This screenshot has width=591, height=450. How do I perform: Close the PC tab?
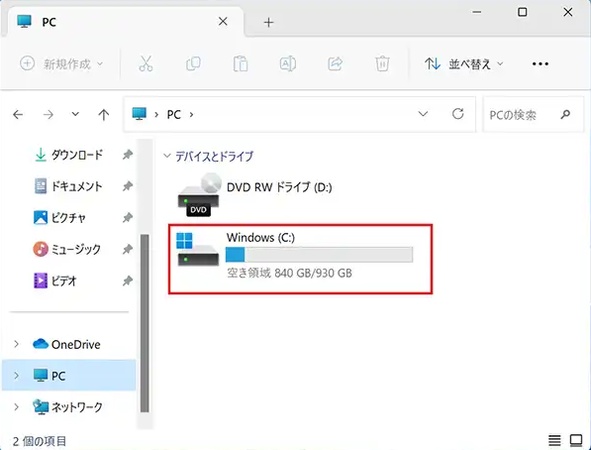pyautogui.click(x=223, y=21)
